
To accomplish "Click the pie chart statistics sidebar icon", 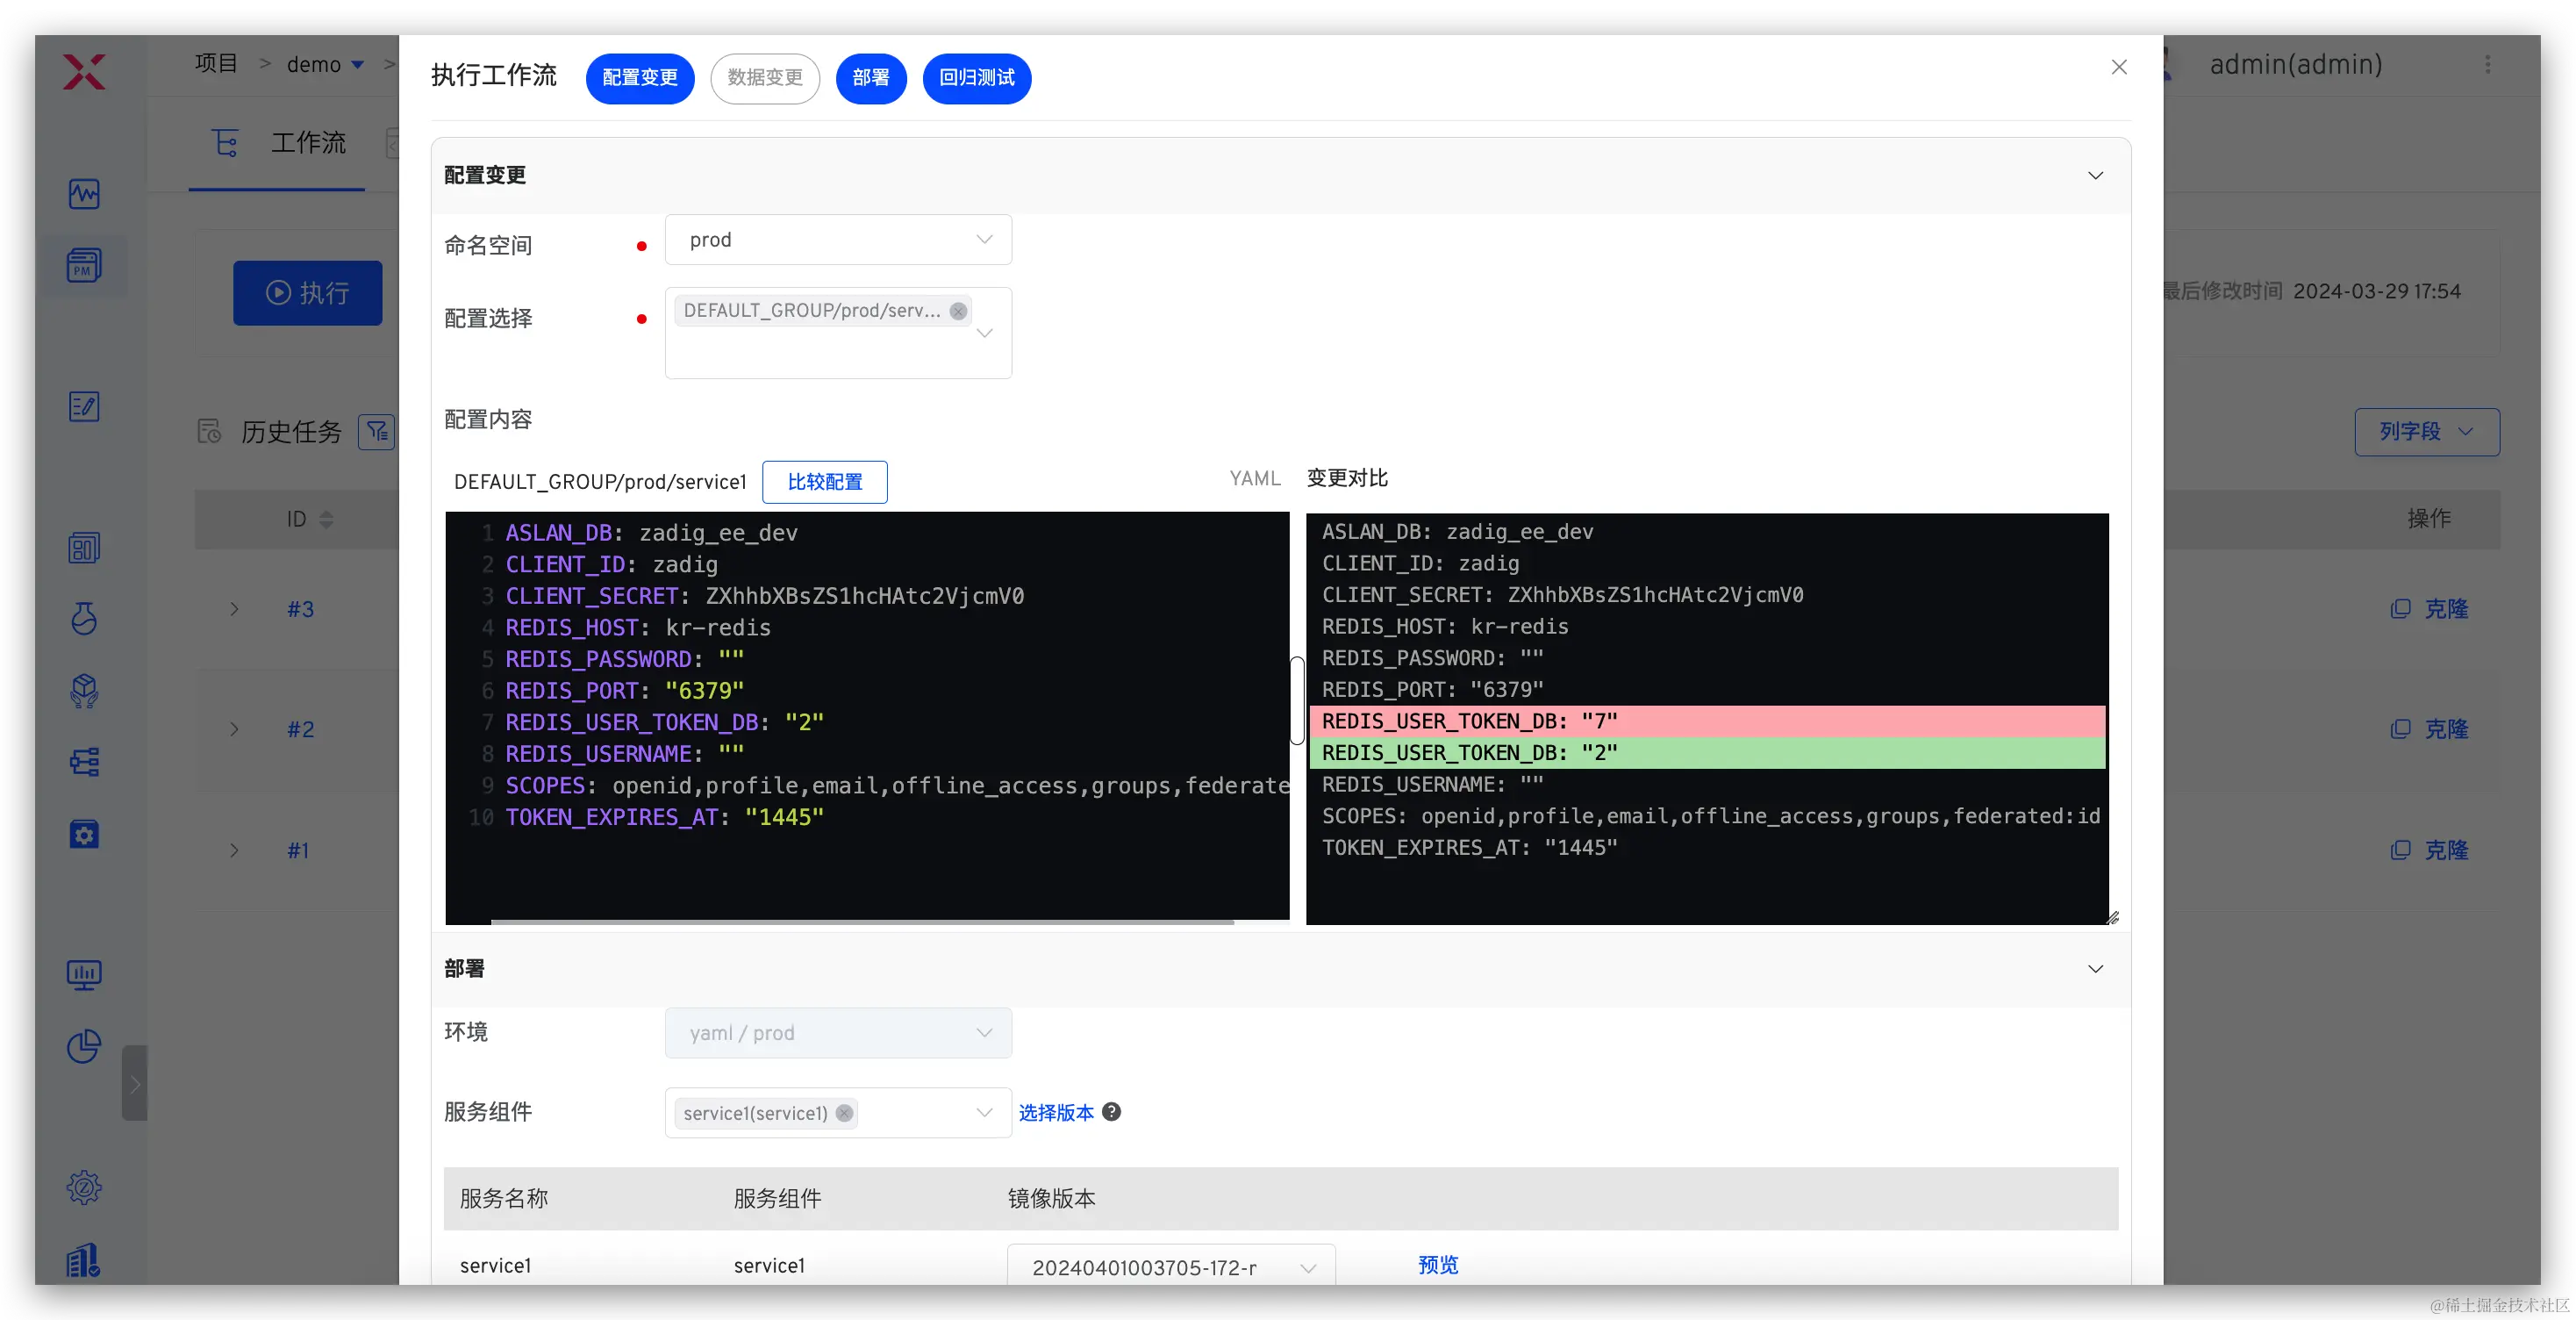I will coord(84,1047).
